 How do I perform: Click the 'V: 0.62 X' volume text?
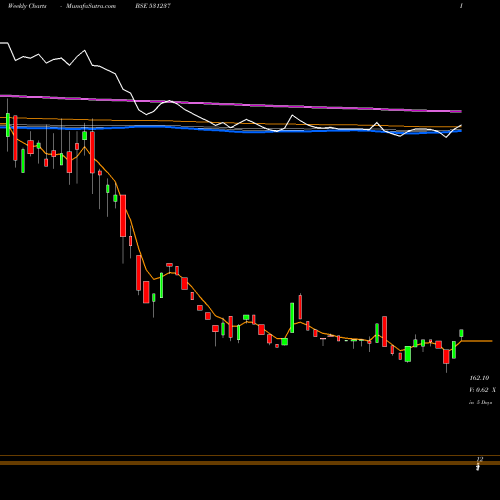tap(482, 390)
